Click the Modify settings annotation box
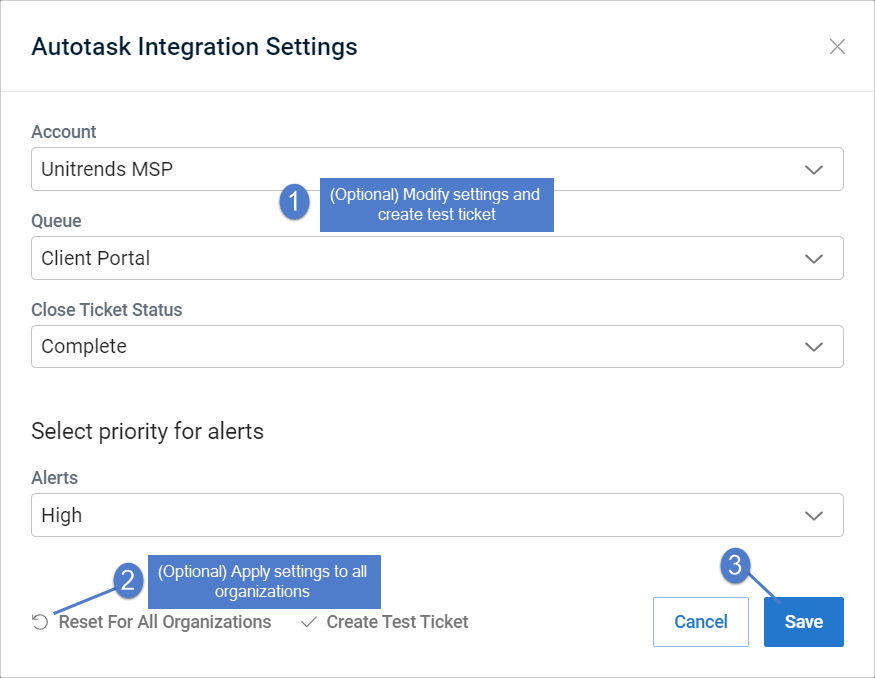This screenshot has height=678, width=875. 436,205
